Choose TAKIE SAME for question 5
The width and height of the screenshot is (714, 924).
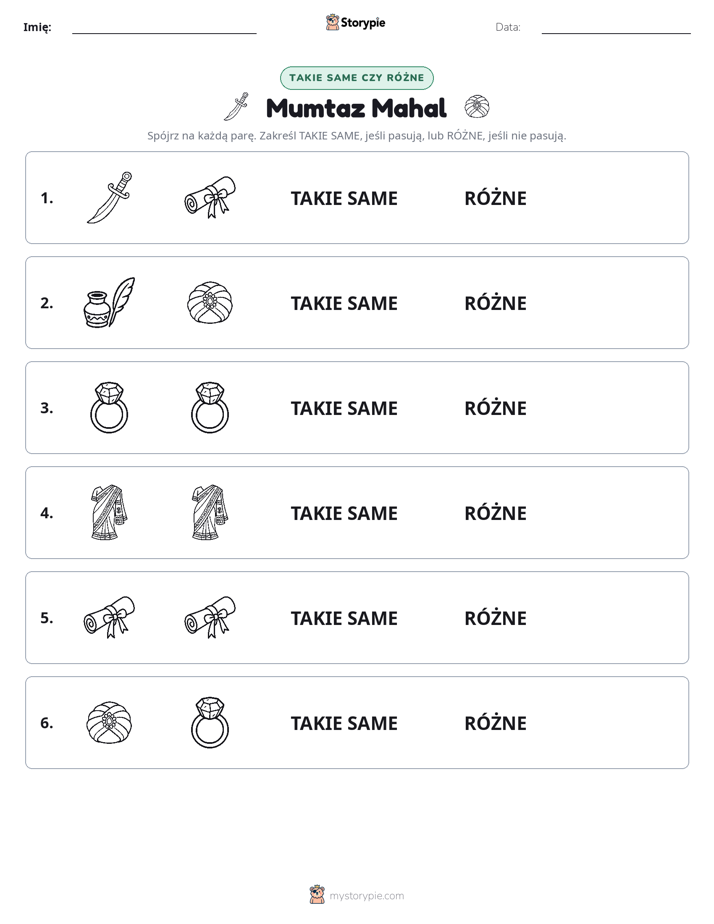344,618
